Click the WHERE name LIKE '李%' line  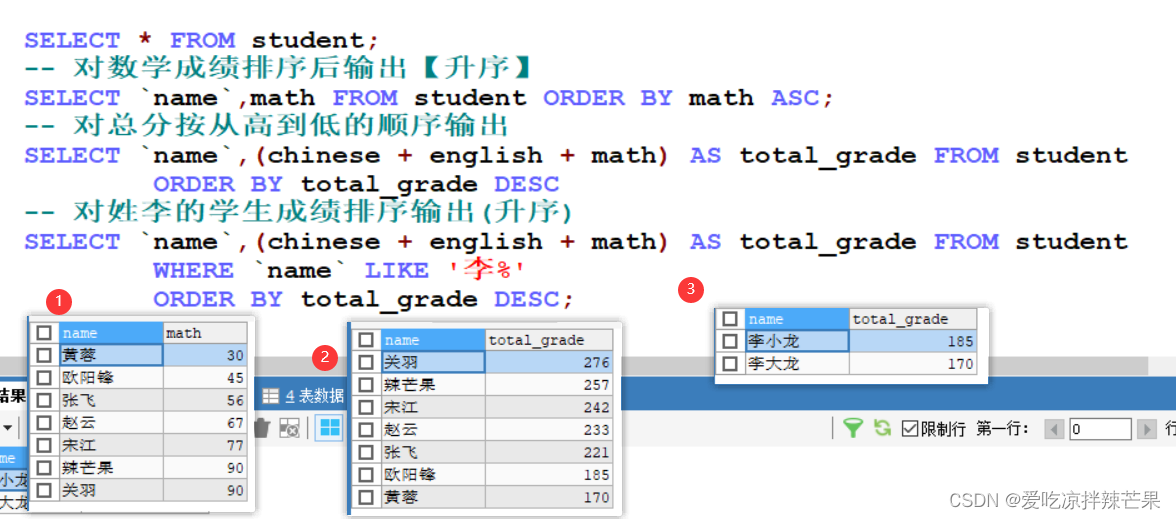pos(338,270)
